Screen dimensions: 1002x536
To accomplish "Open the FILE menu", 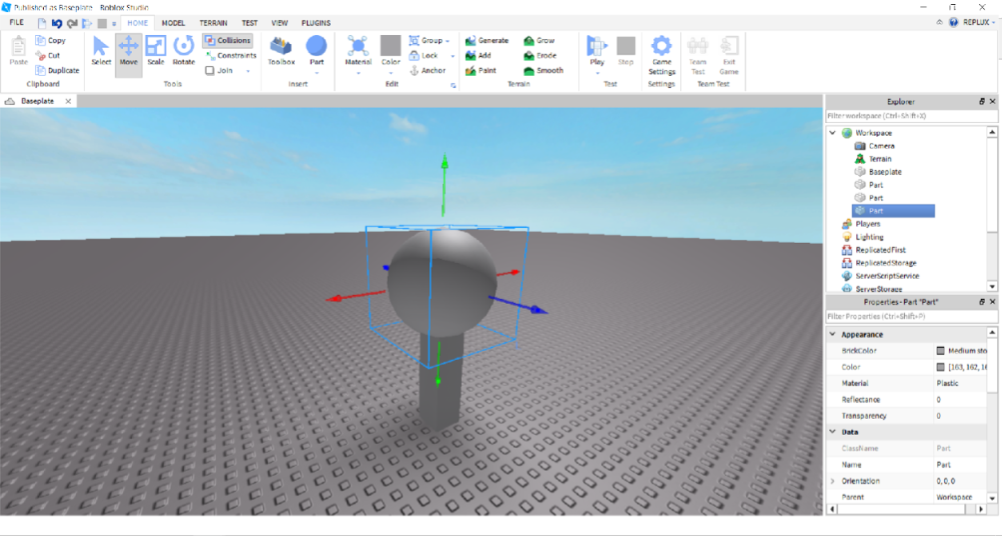I will click(x=17, y=22).
